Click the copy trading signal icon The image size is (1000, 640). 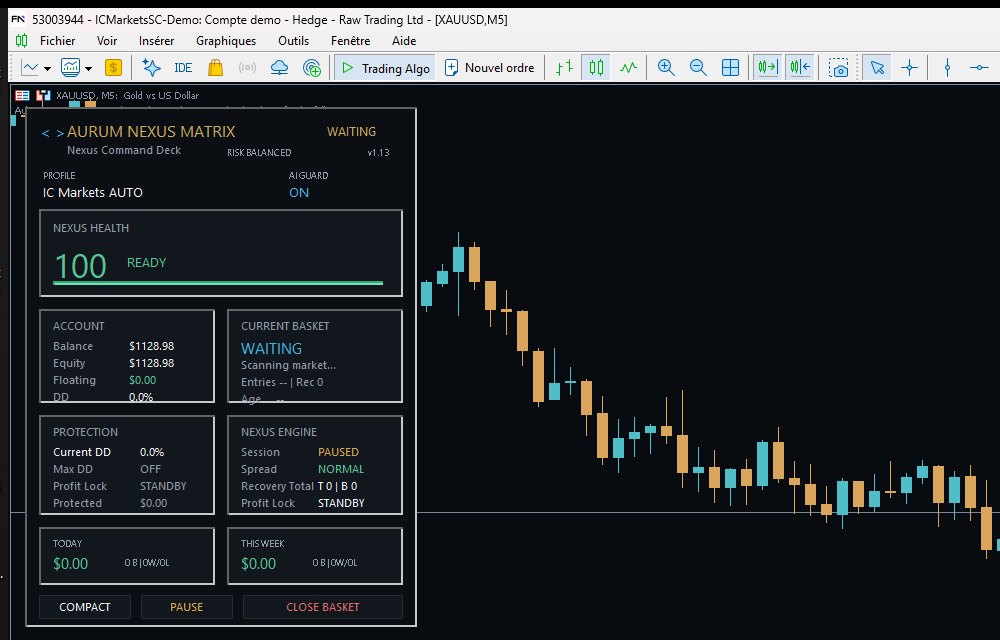click(312, 68)
